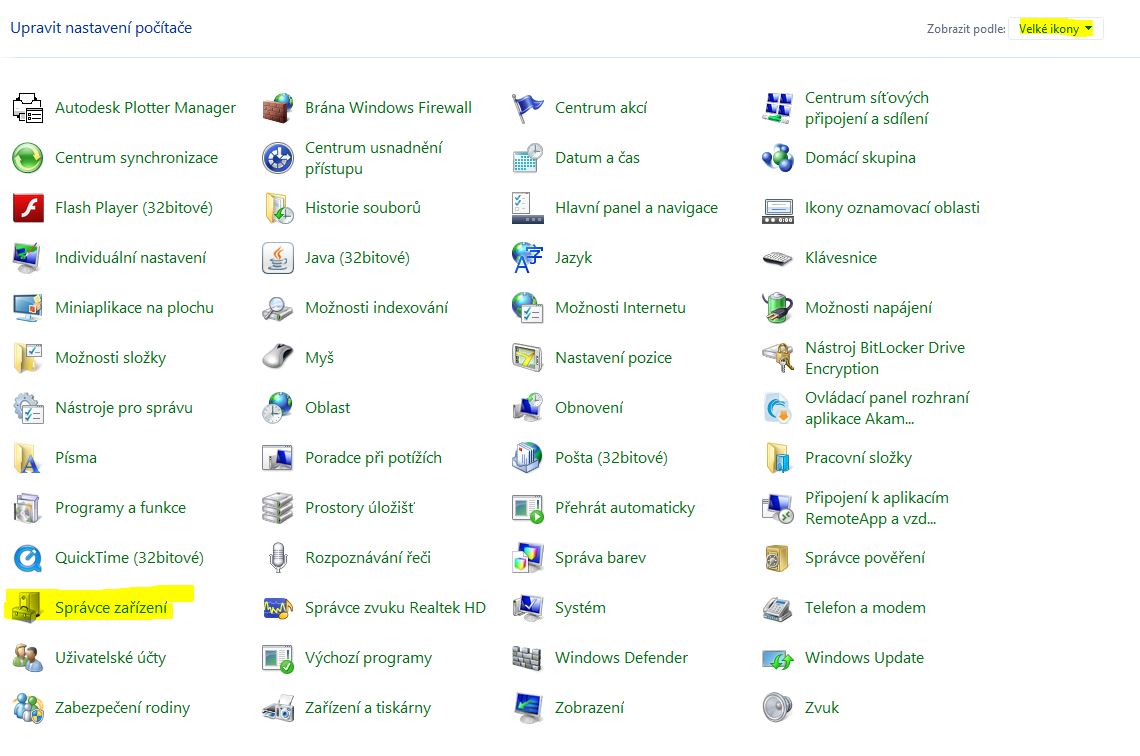Viewport: 1140px width, 756px height.
Task: Open the Windows Defender icon
Action: tap(527, 658)
